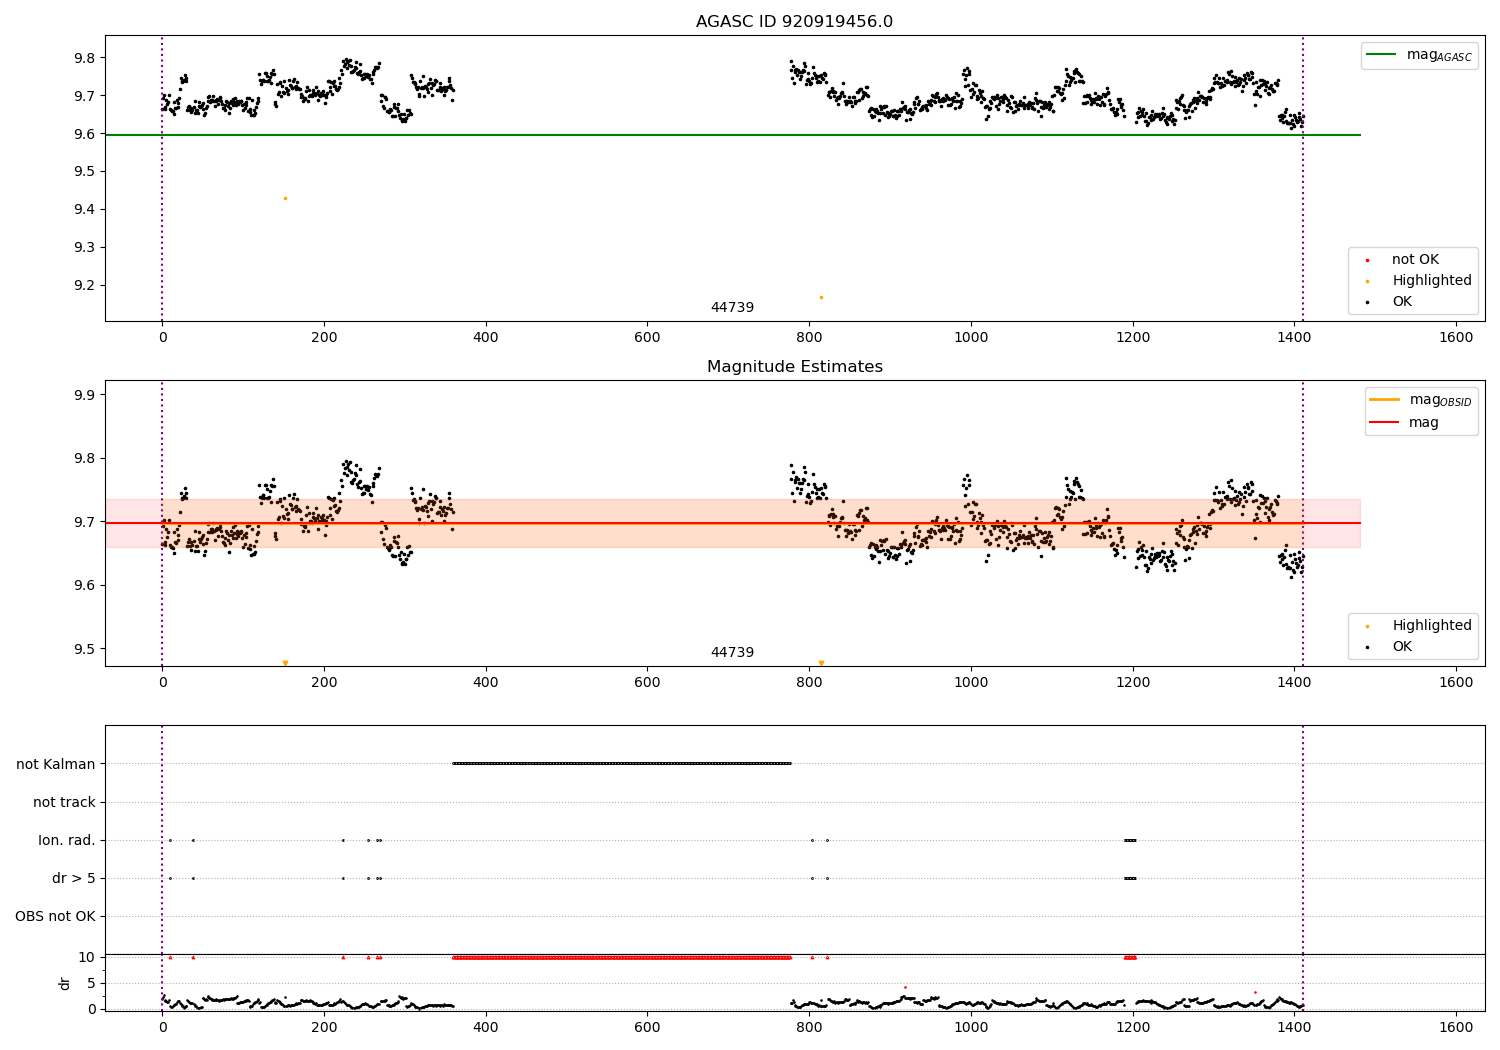The image size is (1500, 1050).
Task: Click the 9.3 y-axis tick label in top panel
Action: pyautogui.click(x=85, y=247)
